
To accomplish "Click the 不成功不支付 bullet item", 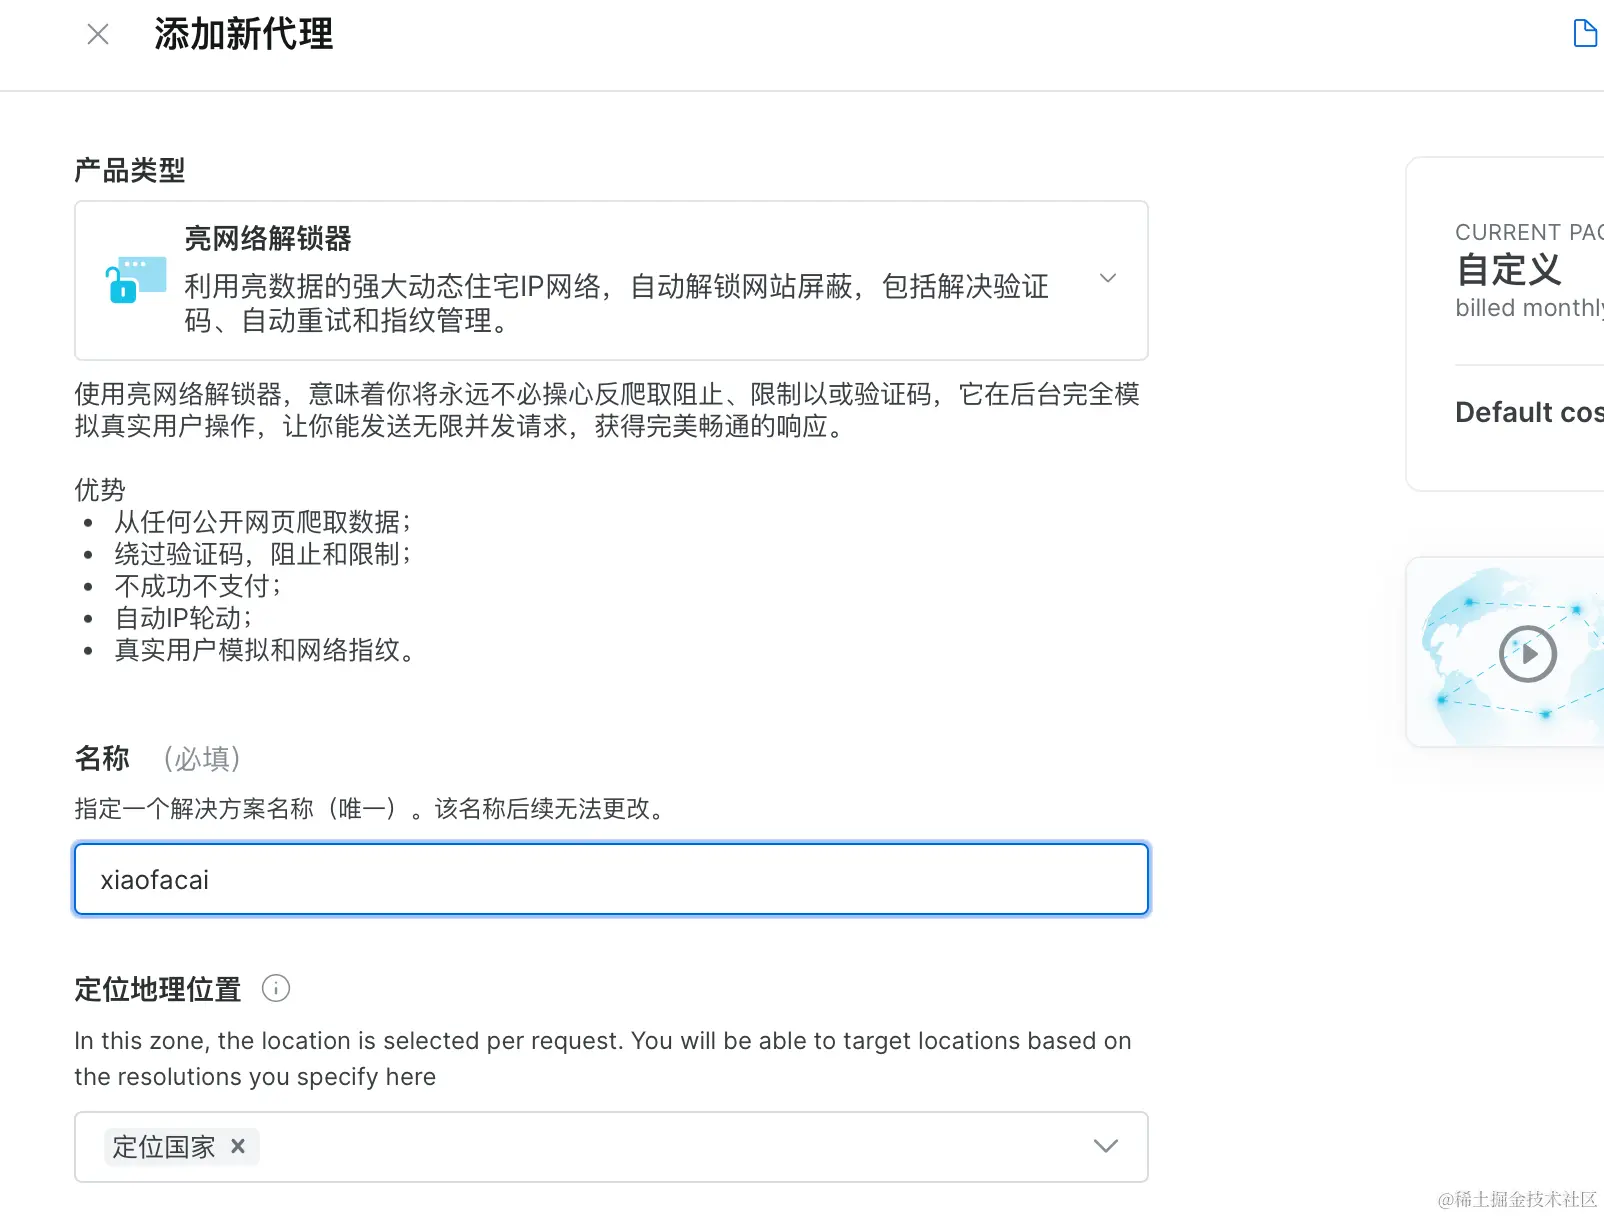I will pos(198,586).
